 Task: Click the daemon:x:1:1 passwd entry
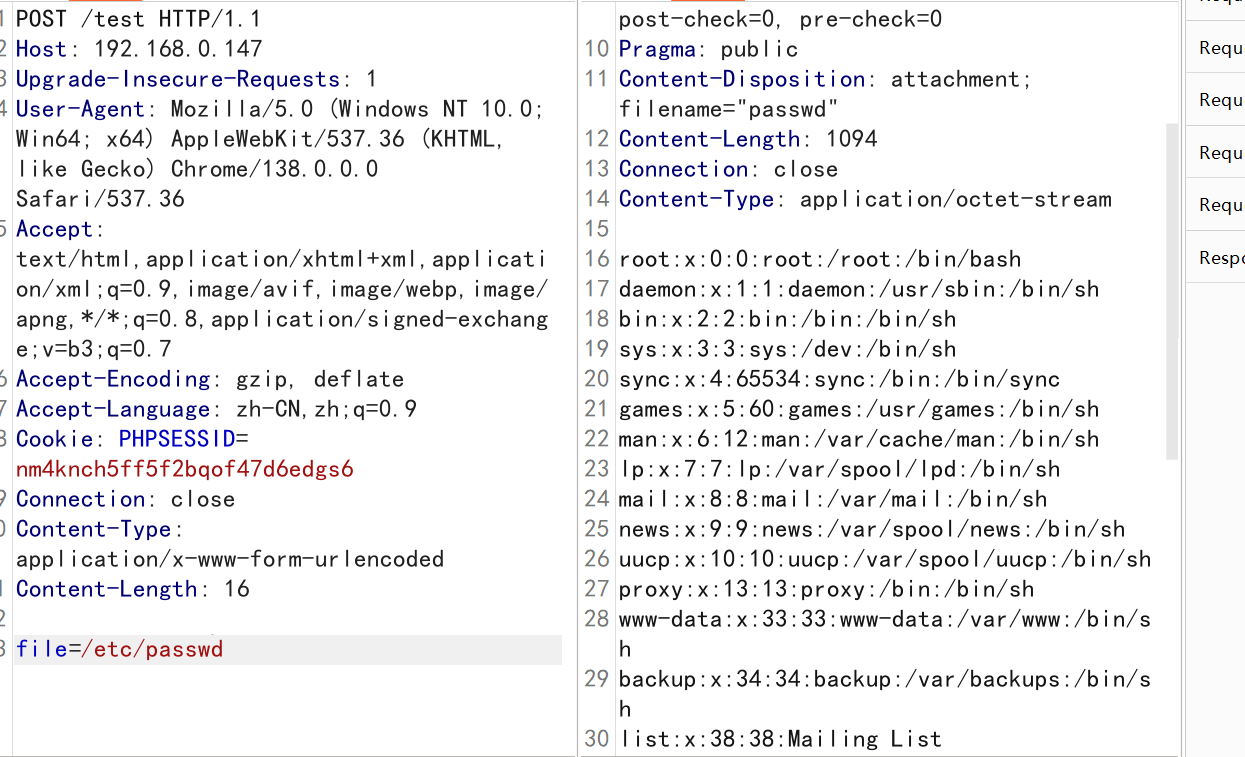(859, 289)
